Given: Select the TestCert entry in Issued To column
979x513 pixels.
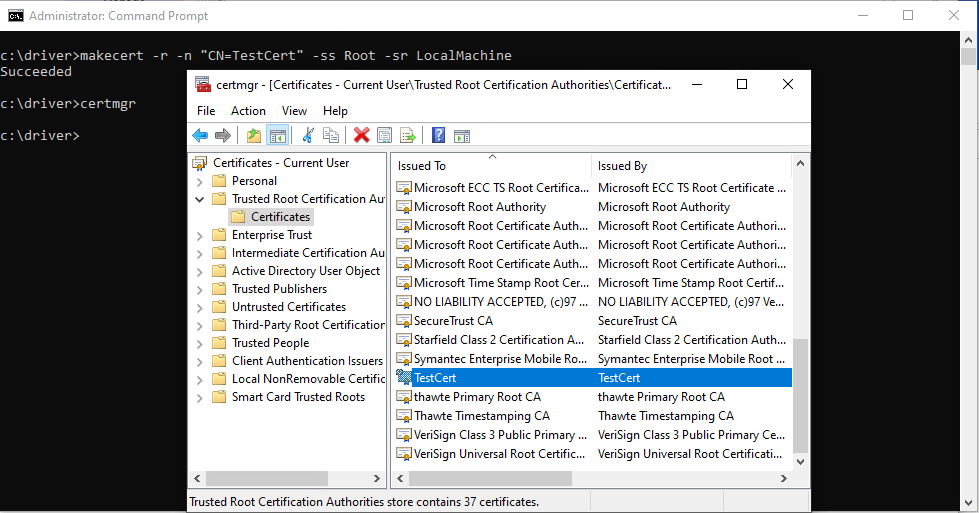Looking at the screenshot, I should coord(435,378).
